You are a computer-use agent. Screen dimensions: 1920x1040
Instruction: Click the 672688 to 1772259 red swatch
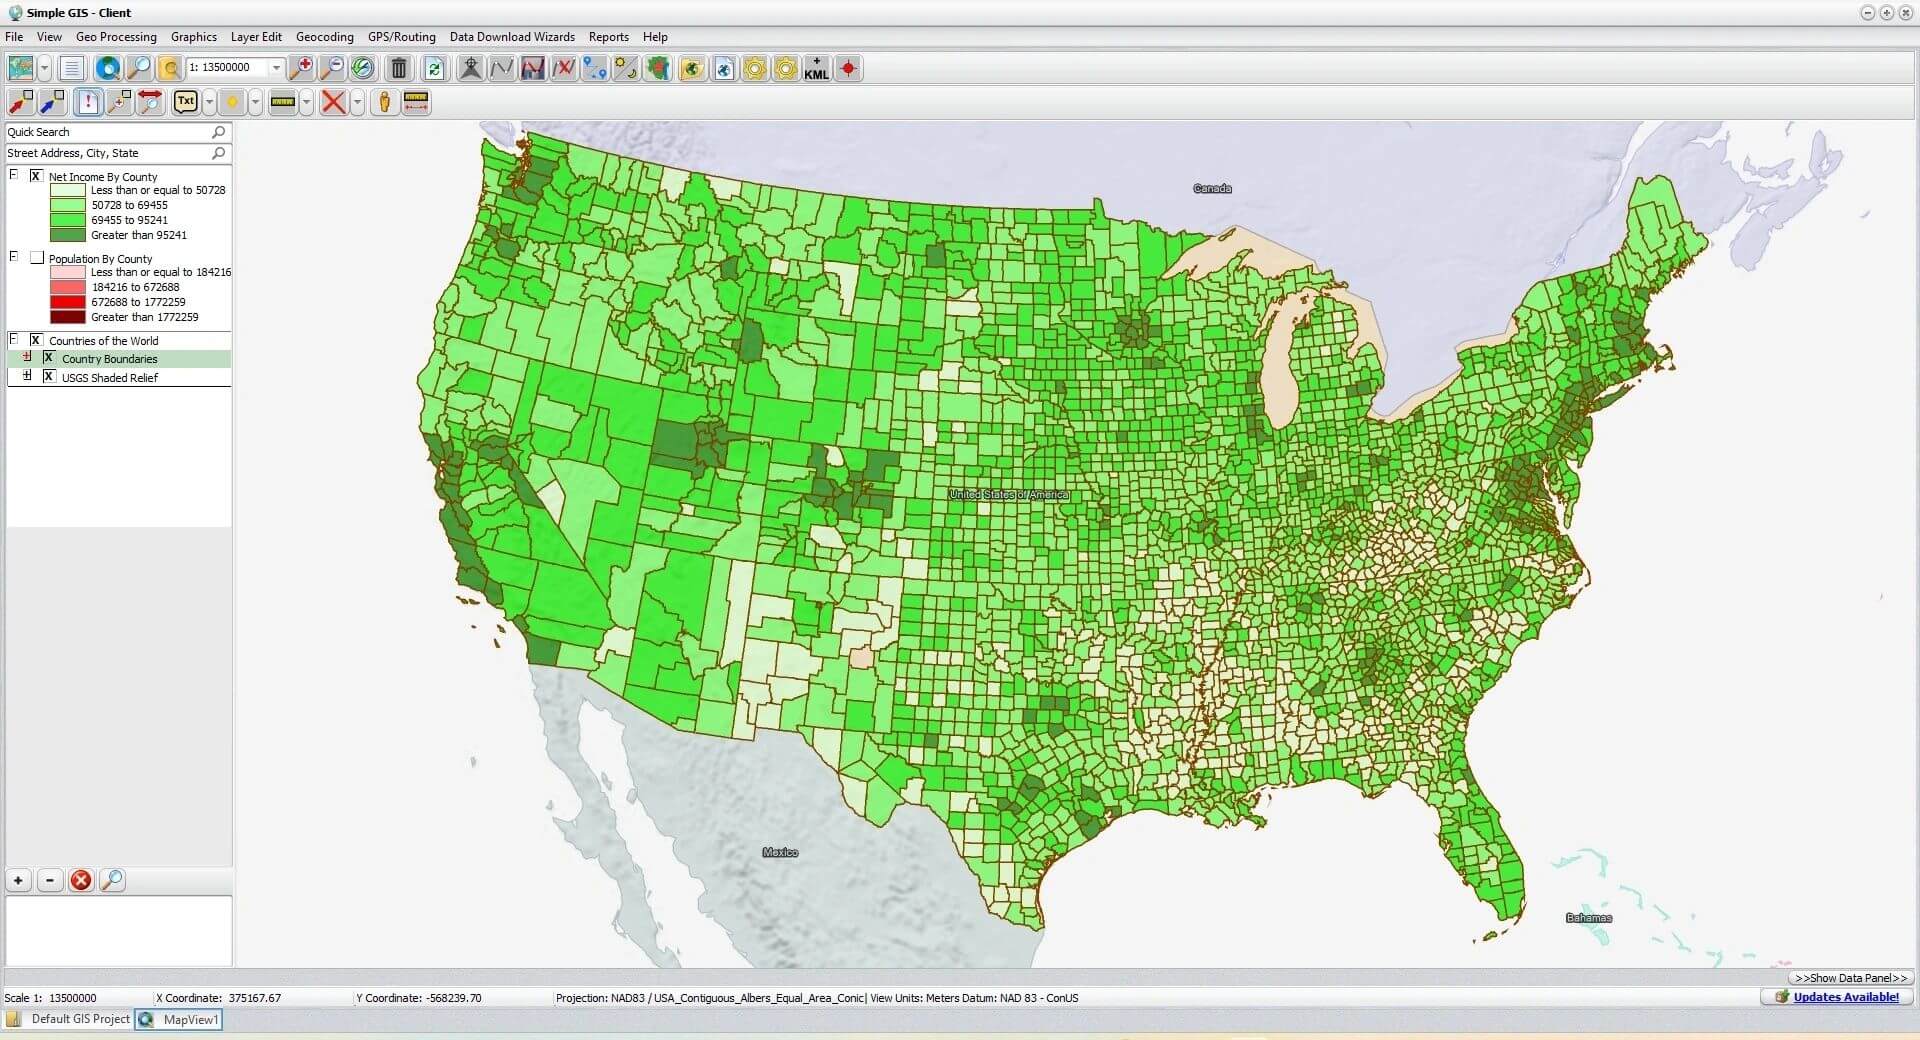pos(68,302)
